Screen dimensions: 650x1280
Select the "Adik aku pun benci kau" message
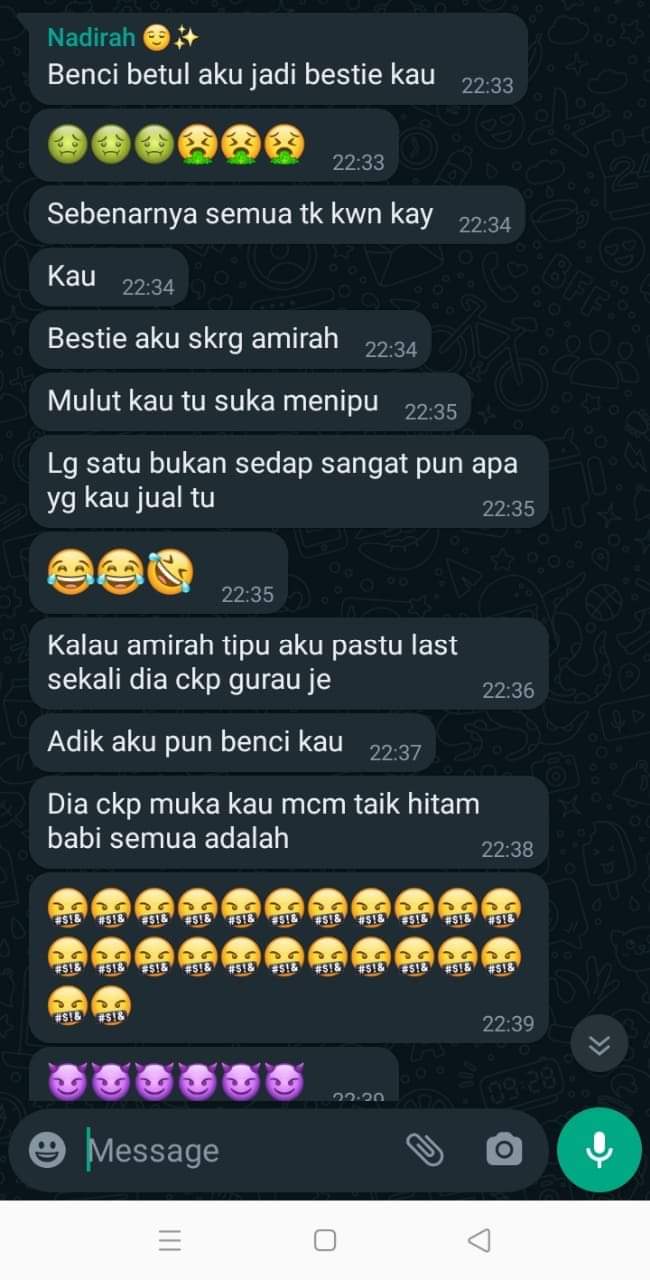(x=232, y=743)
